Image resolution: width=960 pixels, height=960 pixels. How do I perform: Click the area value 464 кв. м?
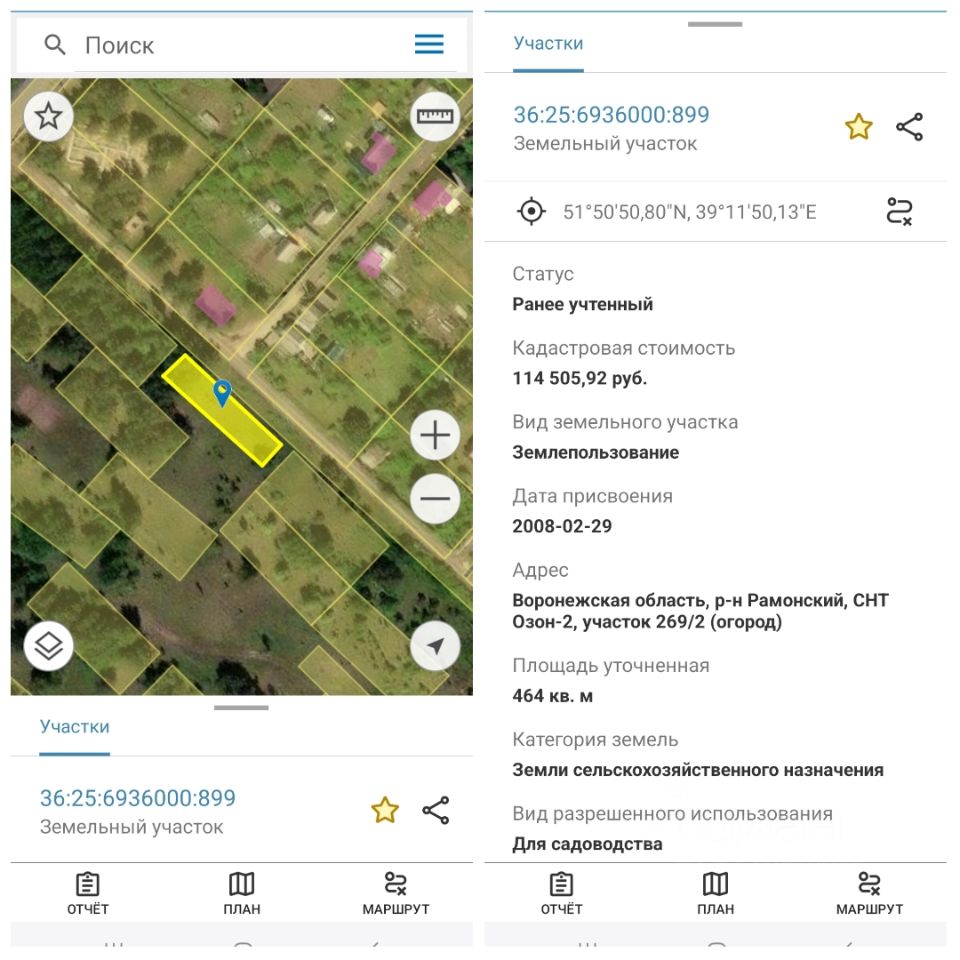coord(553,696)
